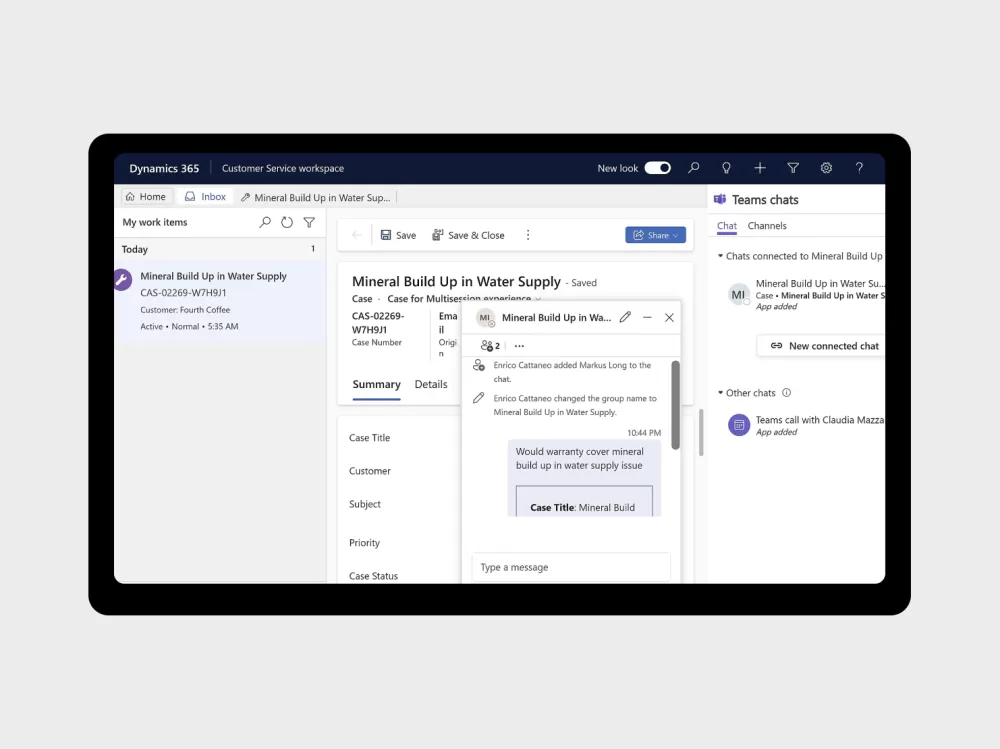Collapse Chats connected to Mineral Build Up section

[x=721, y=256]
